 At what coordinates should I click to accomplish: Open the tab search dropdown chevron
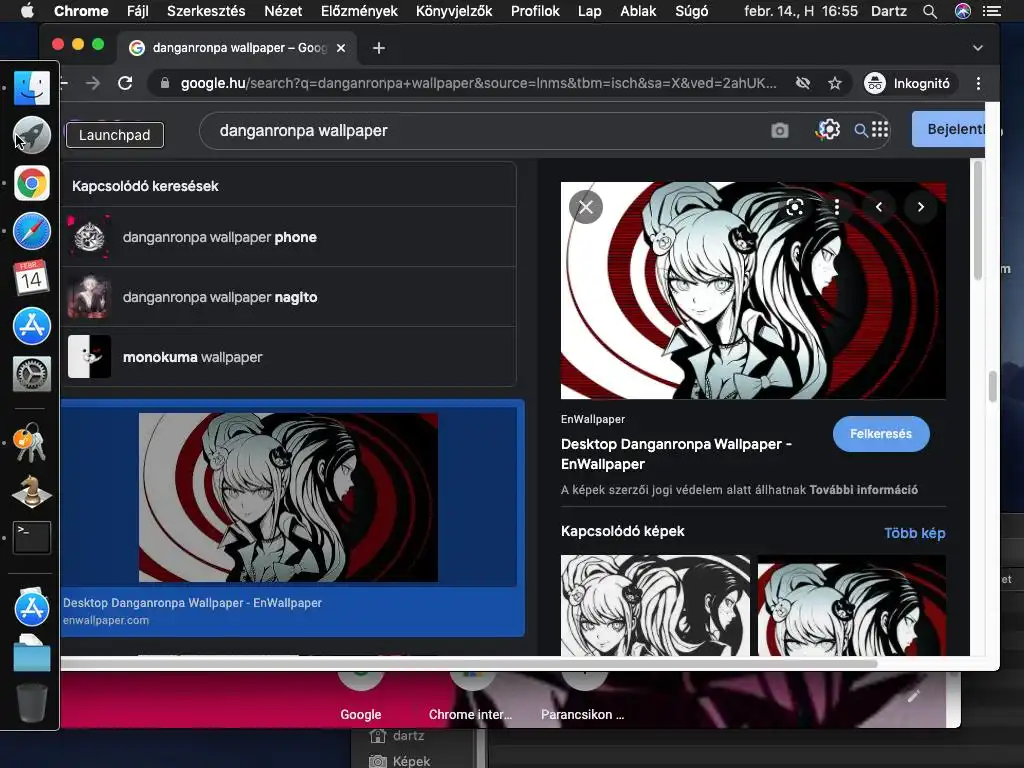(x=978, y=48)
